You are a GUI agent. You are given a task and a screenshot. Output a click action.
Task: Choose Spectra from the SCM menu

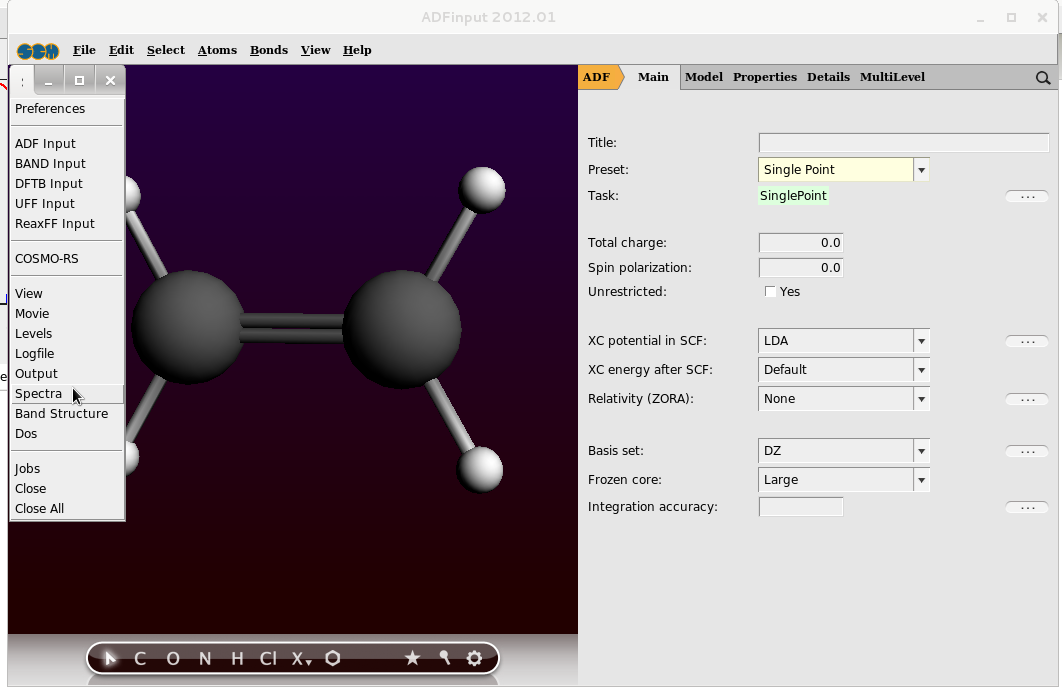click(39, 394)
